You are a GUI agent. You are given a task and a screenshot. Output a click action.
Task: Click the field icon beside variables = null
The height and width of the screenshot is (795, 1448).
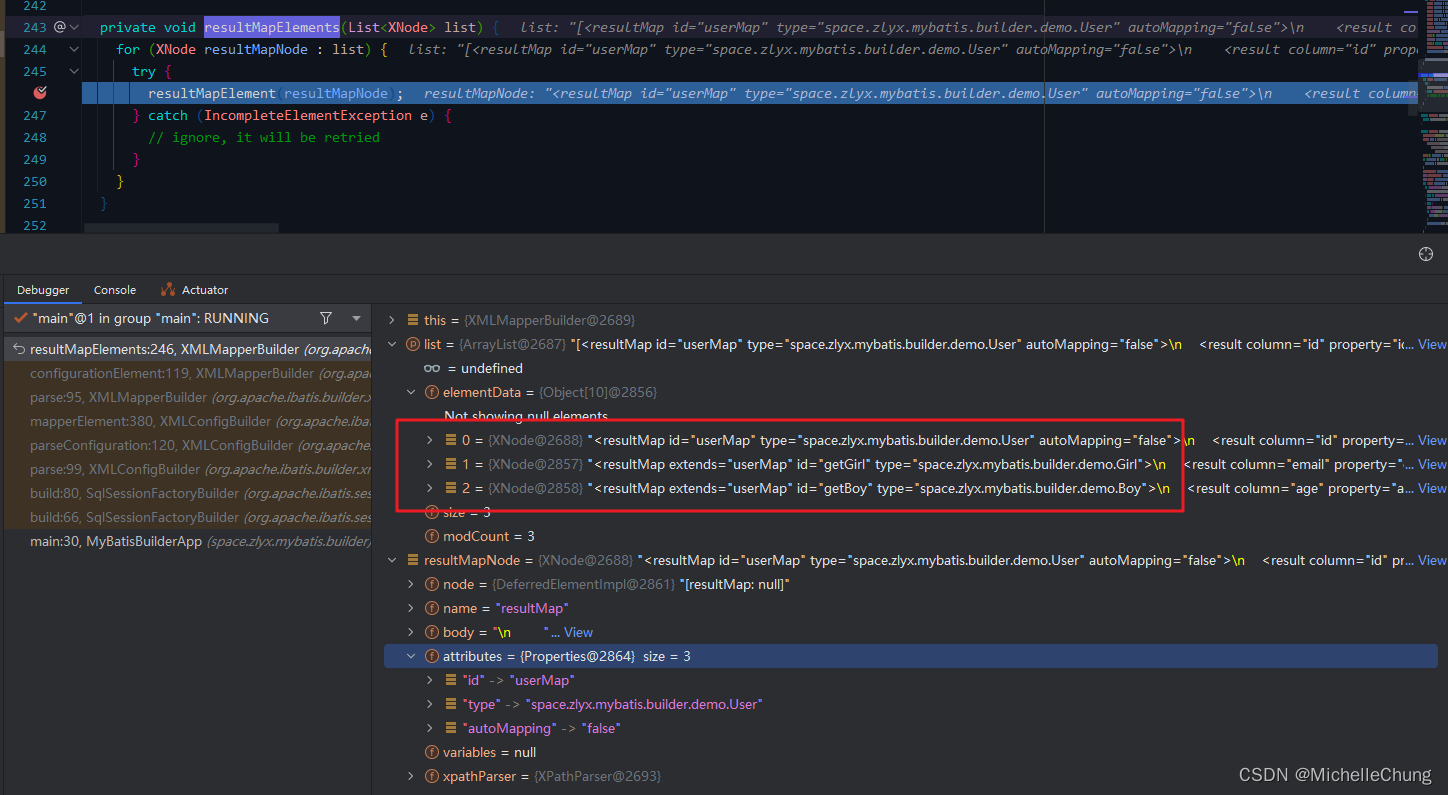point(432,752)
